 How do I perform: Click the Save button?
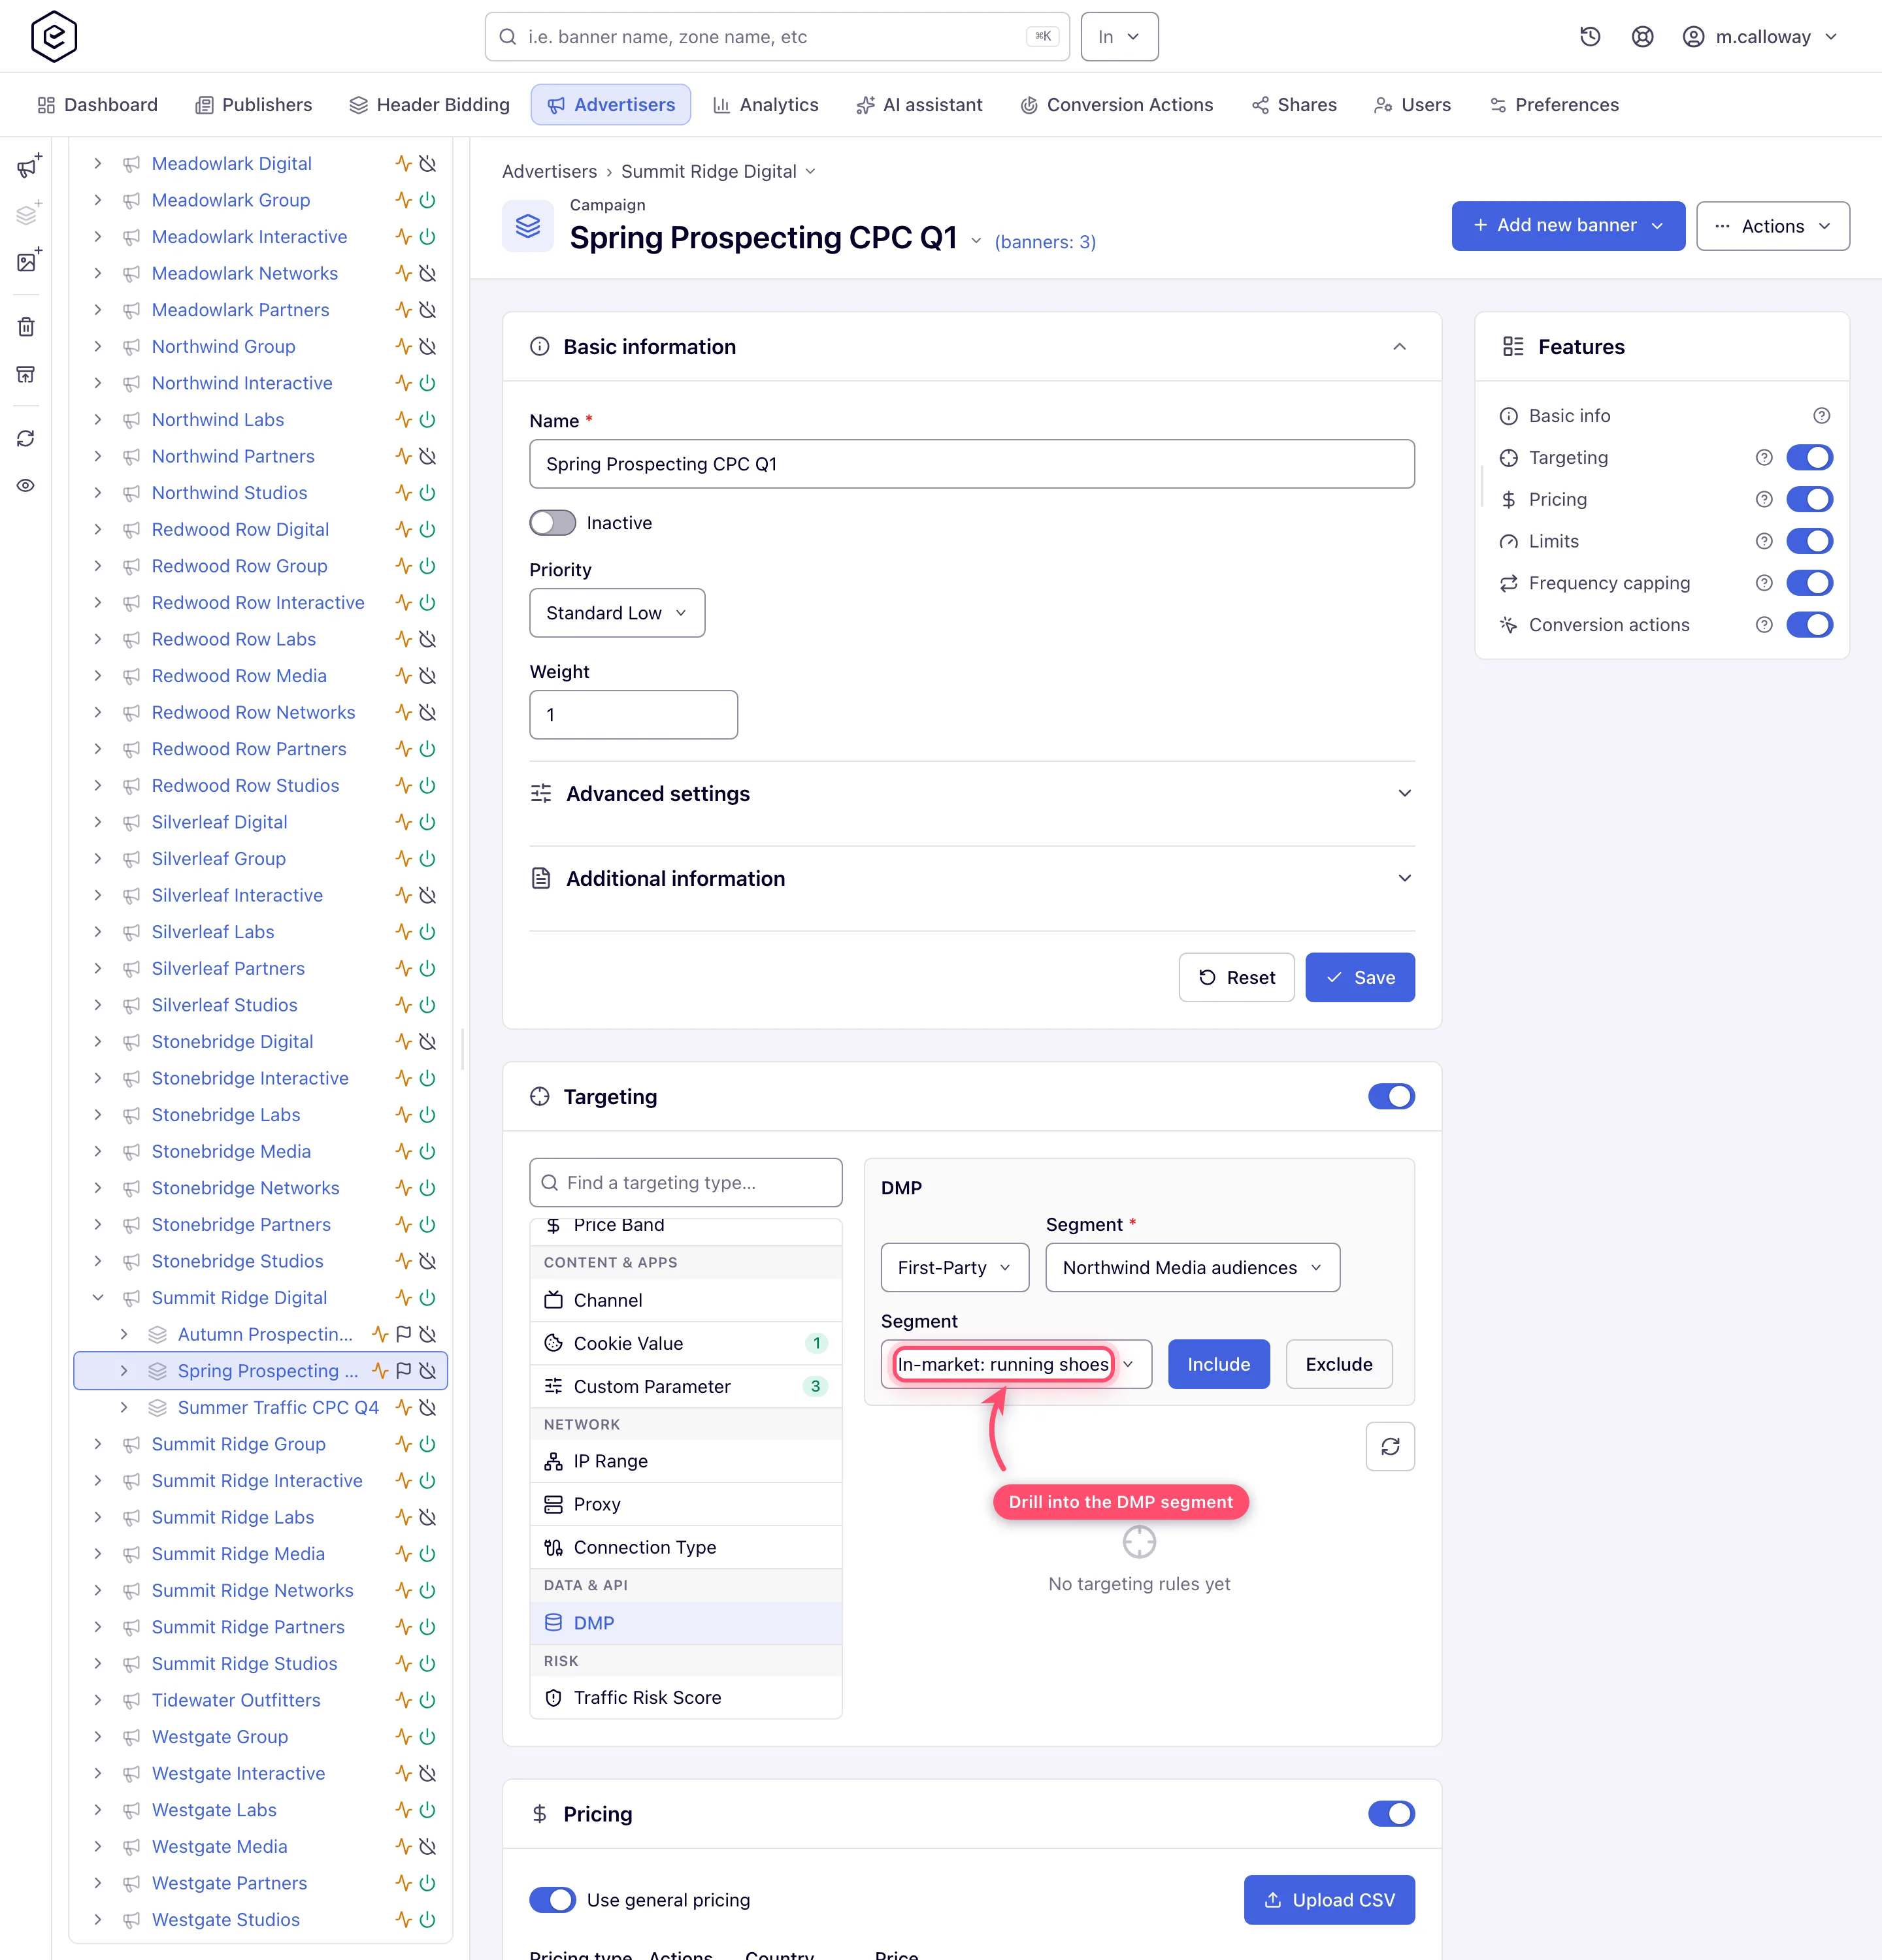click(x=1360, y=978)
